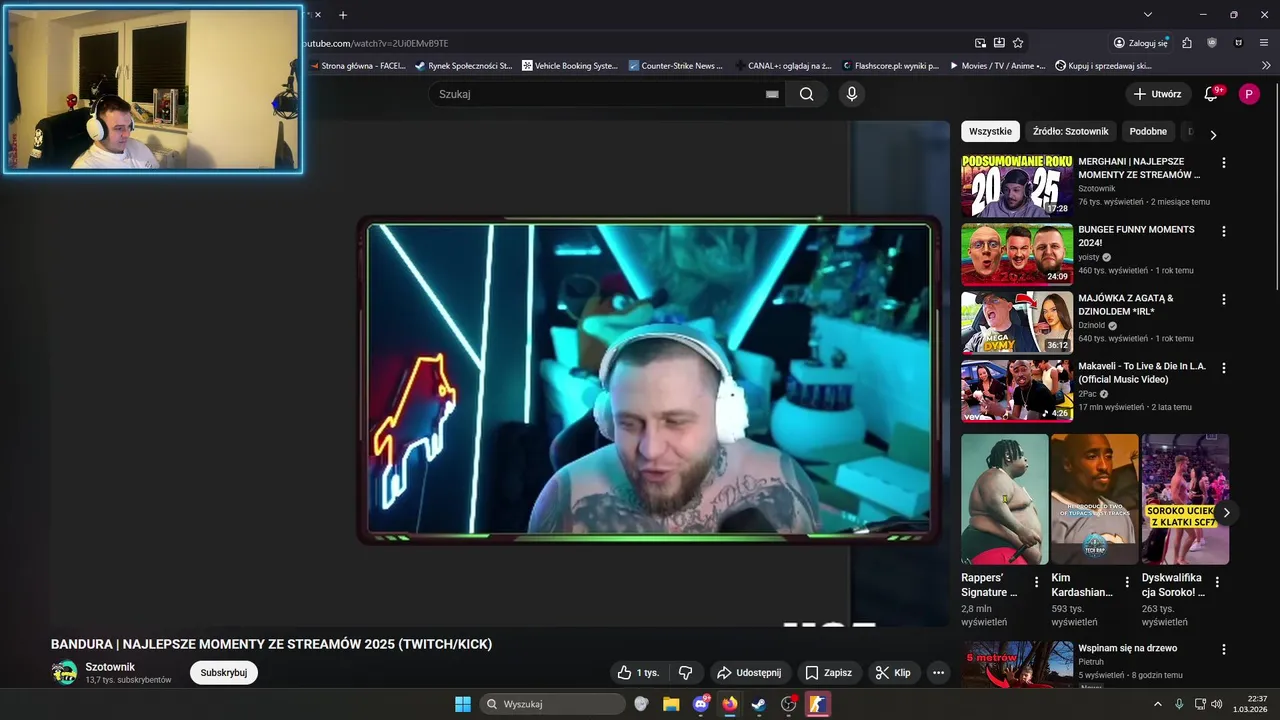Select the Źródło: Szotownik filter chip
Image resolution: width=1280 pixels, height=720 pixels.
click(x=1070, y=131)
